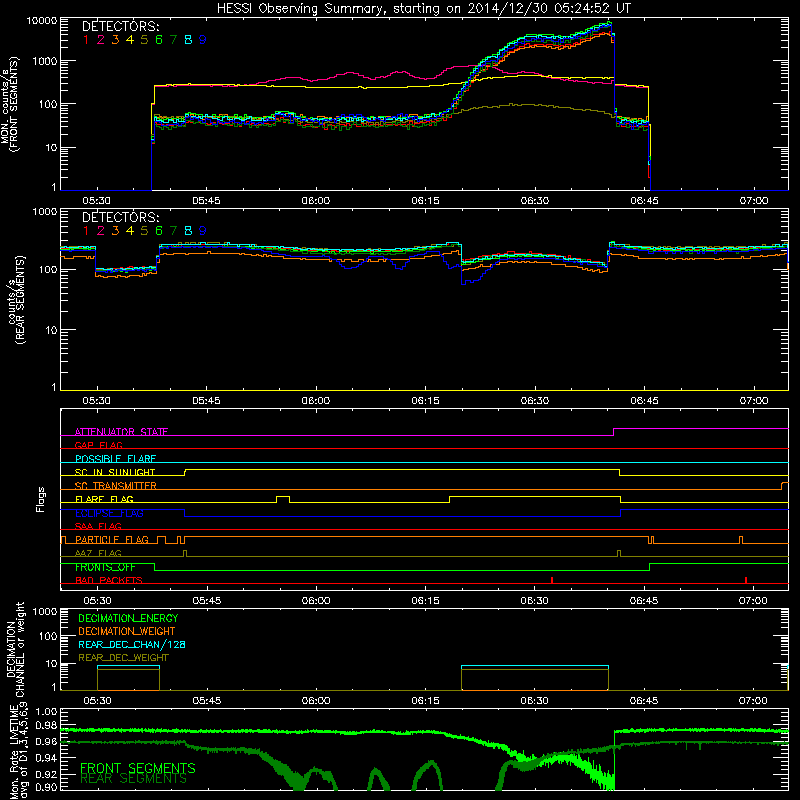Click the ECLIPSE FLAG label
This screenshot has height=800, width=800.
click(x=109, y=513)
